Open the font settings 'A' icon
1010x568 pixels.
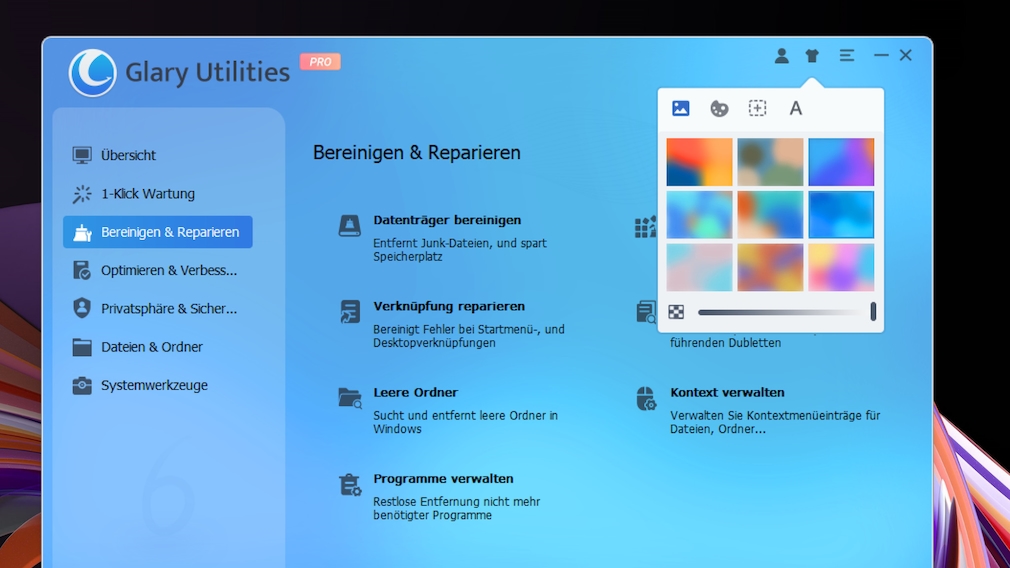[796, 108]
